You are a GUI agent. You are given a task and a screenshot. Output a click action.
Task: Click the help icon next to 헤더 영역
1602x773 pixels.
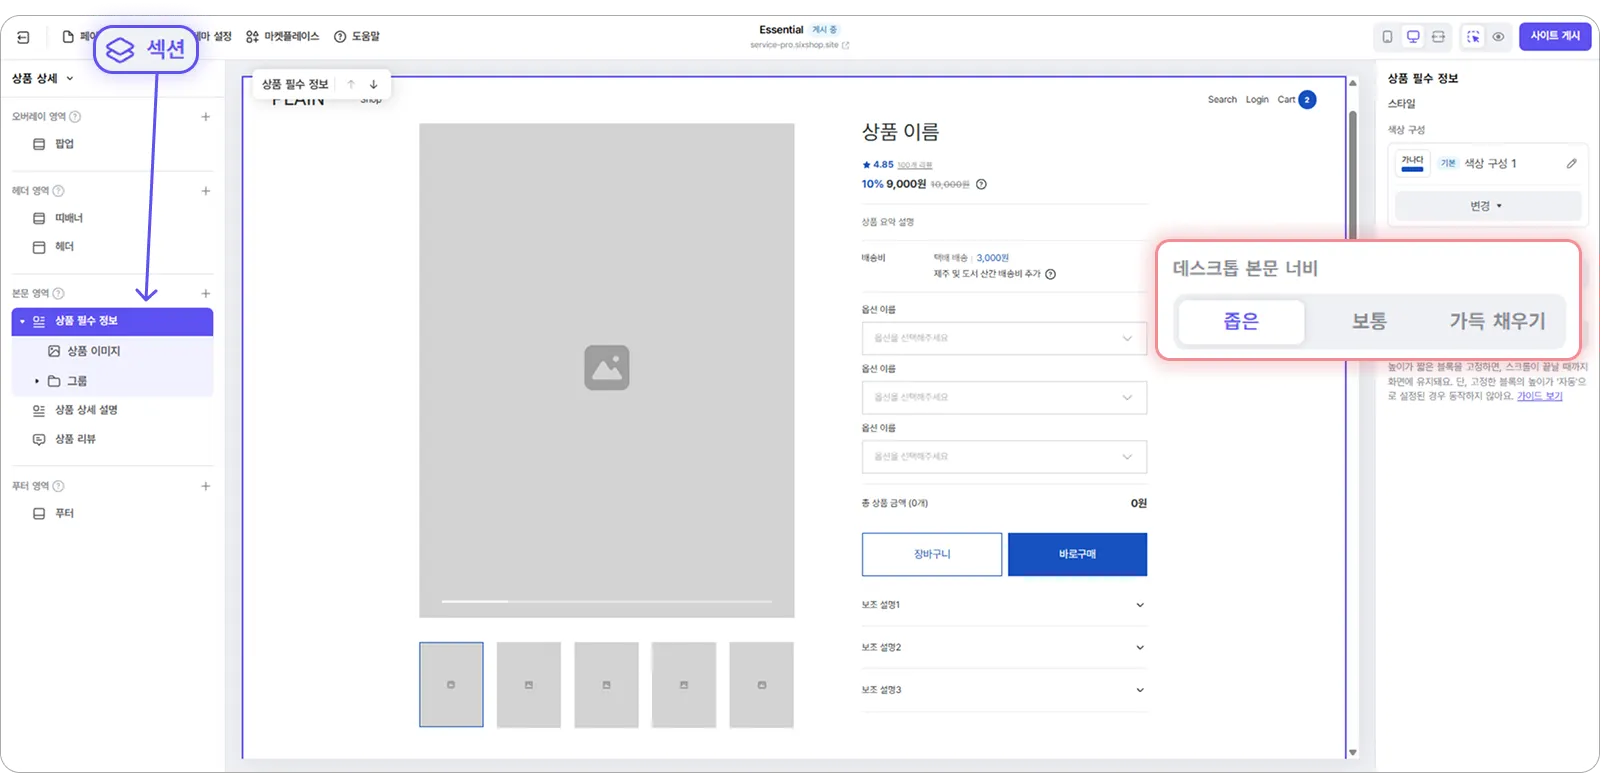[x=58, y=191]
